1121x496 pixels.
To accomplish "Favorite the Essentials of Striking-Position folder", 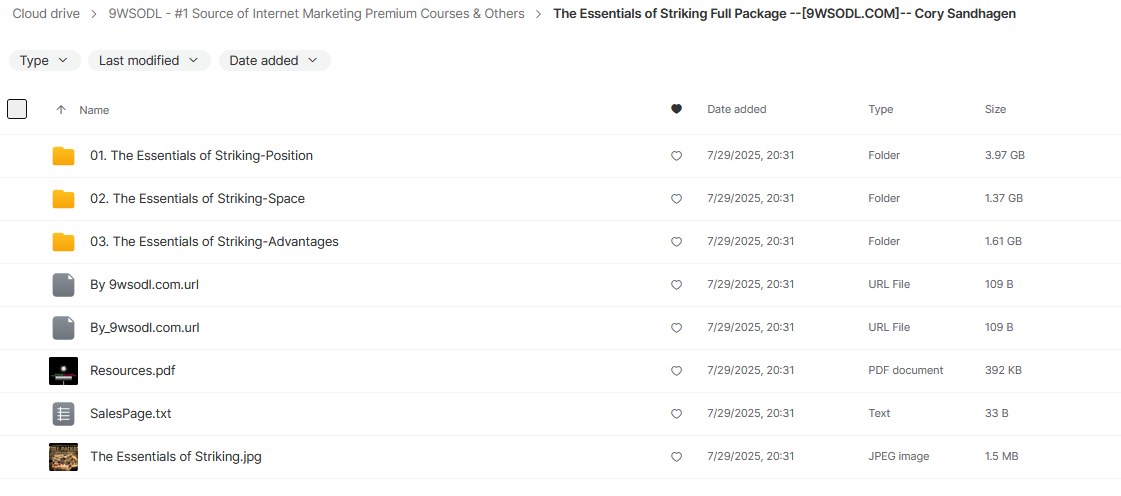I will (676, 156).
